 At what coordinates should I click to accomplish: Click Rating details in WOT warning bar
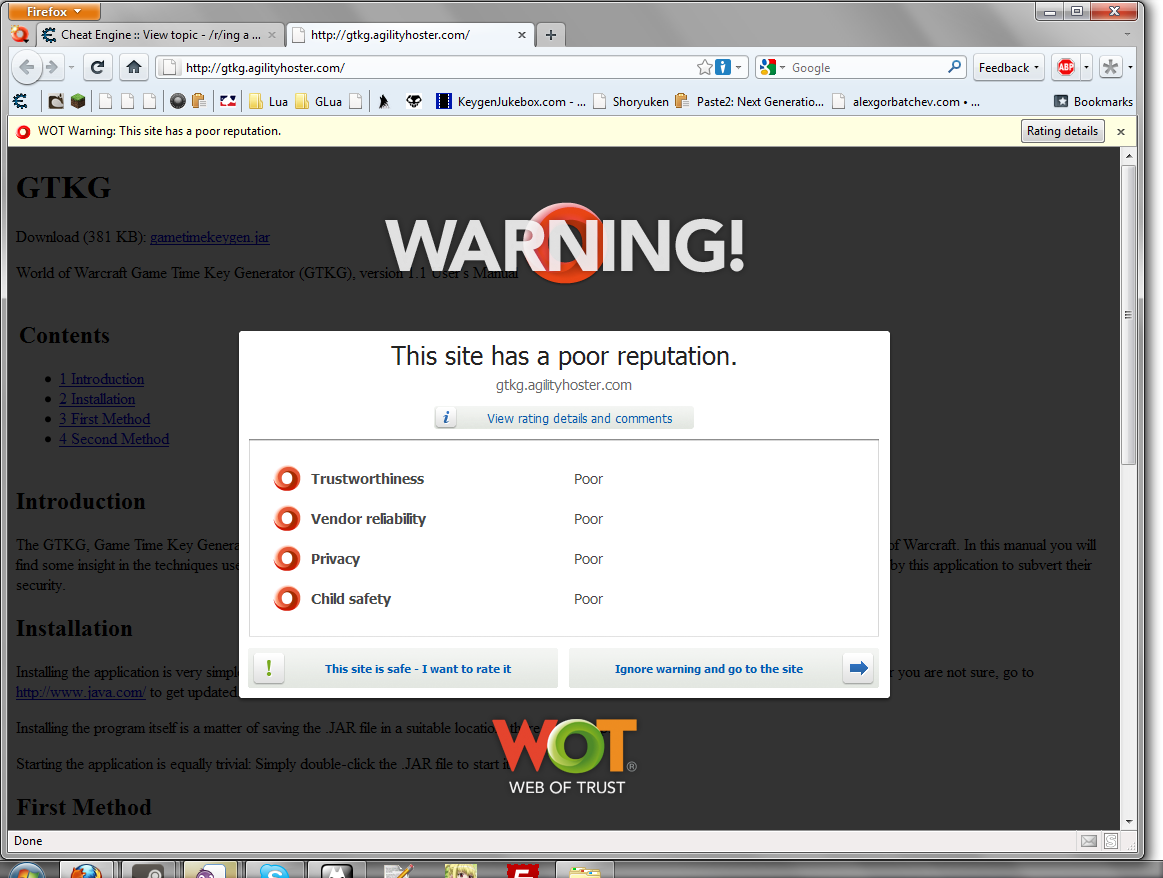pyautogui.click(x=1062, y=131)
